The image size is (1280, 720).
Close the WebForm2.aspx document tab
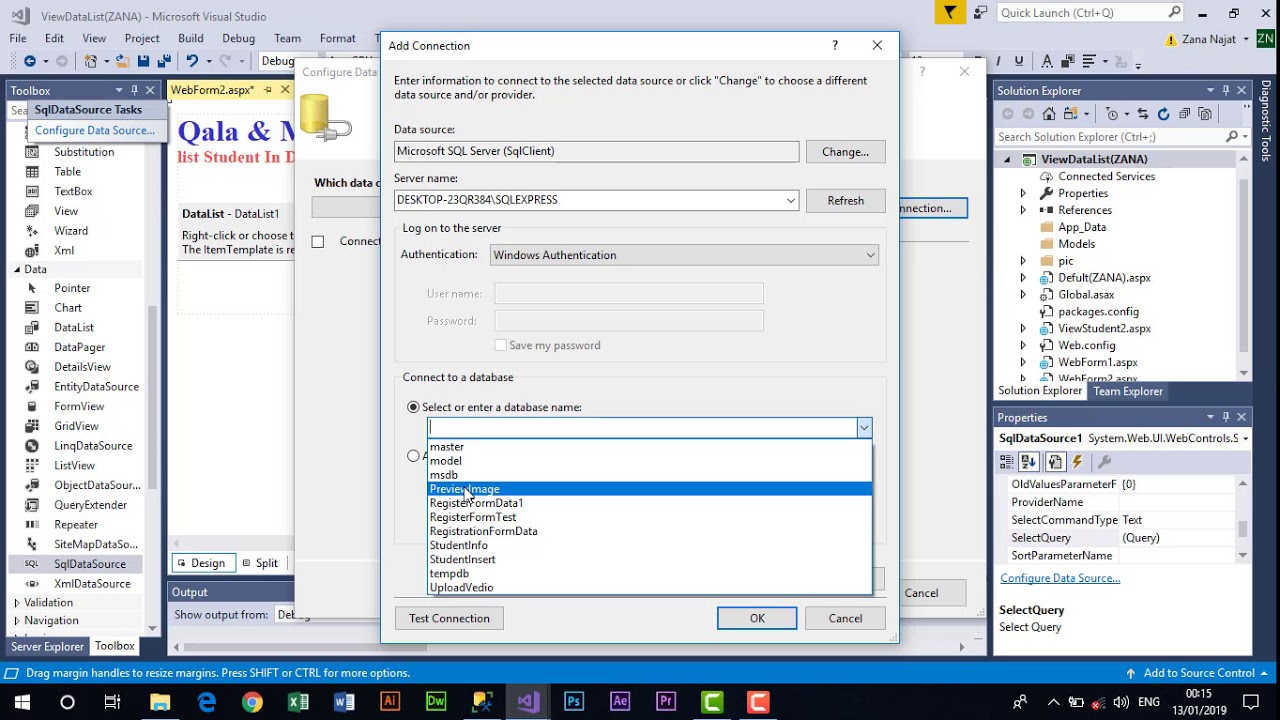[285, 90]
